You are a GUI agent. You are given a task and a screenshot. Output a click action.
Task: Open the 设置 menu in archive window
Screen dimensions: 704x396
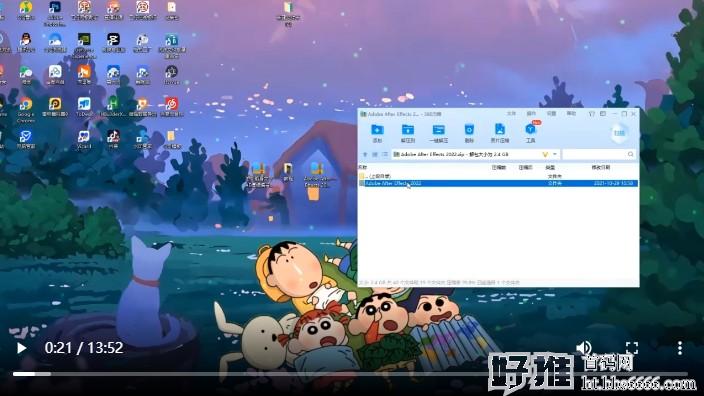coord(551,114)
